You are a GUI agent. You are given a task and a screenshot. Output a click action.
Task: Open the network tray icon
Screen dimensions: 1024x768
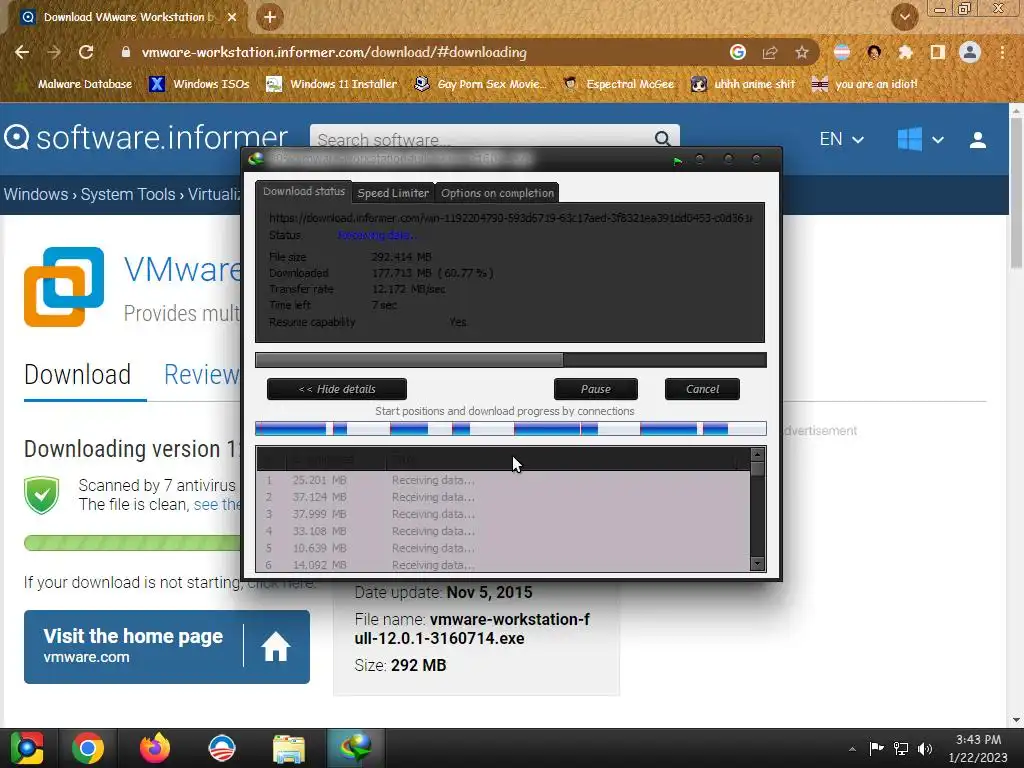coord(901,748)
